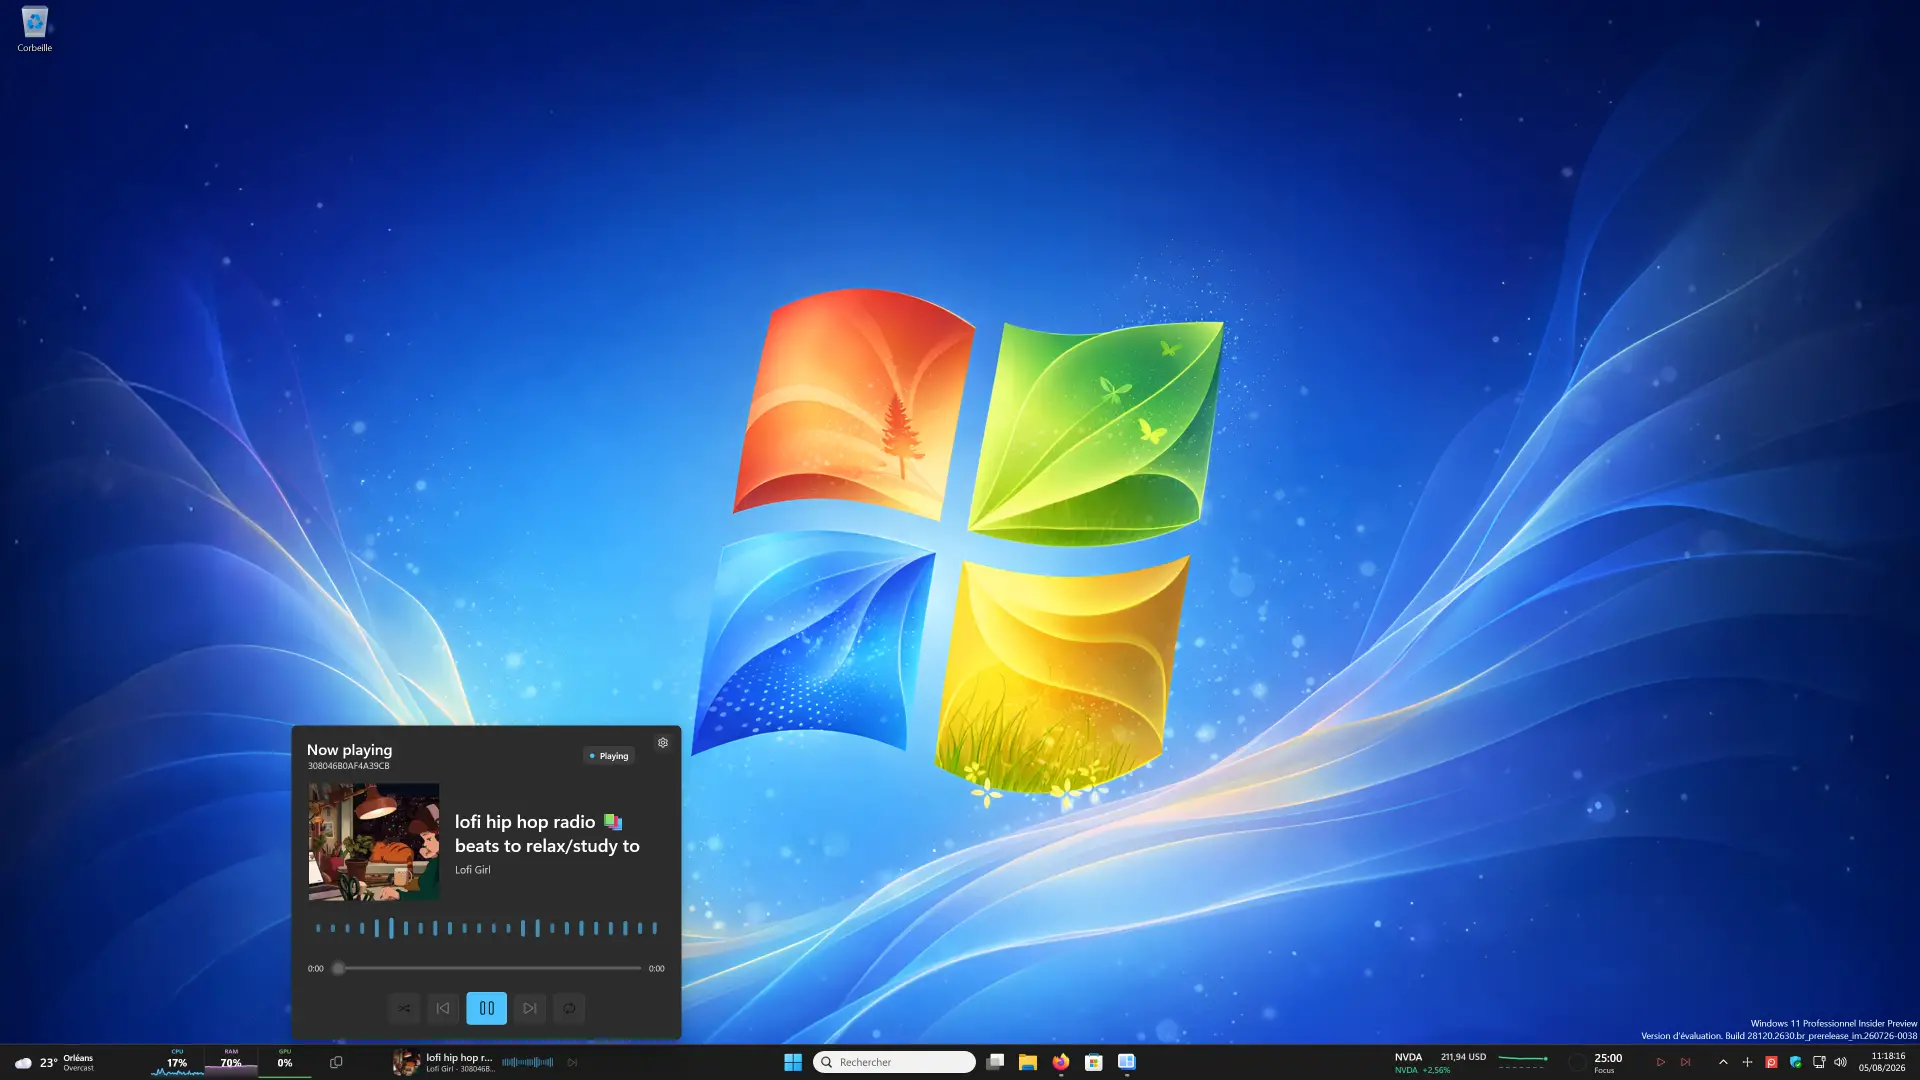This screenshot has height=1080, width=1920.
Task: Click the Rechercher search box
Action: pyautogui.click(x=895, y=1062)
